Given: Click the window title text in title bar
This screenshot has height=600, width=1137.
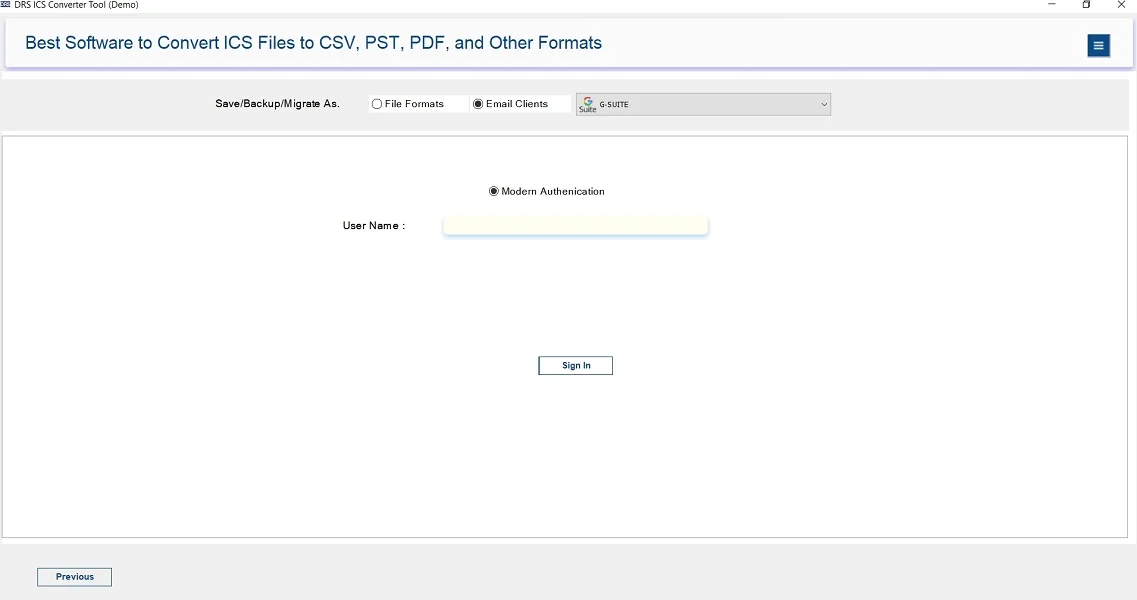Looking at the screenshot, I should click(76, 5).
